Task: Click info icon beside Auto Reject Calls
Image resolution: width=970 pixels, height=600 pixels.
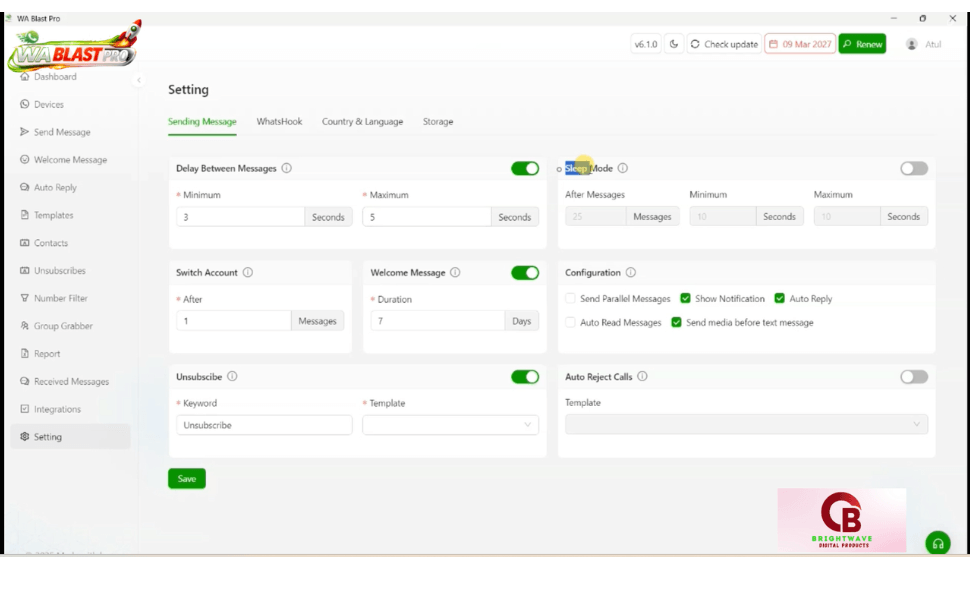Action: [642, 377]
